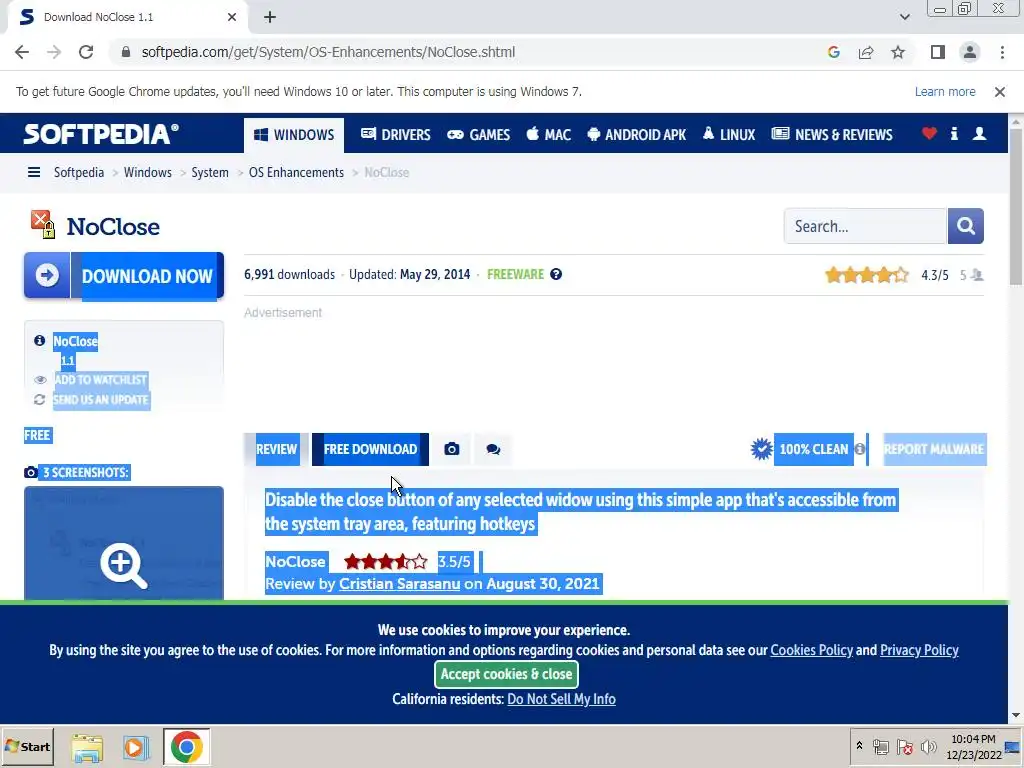This screenshot has width=1024, height=768.
Task: Close the Download NoClose 1.1 tab
Action: [232, 17]
